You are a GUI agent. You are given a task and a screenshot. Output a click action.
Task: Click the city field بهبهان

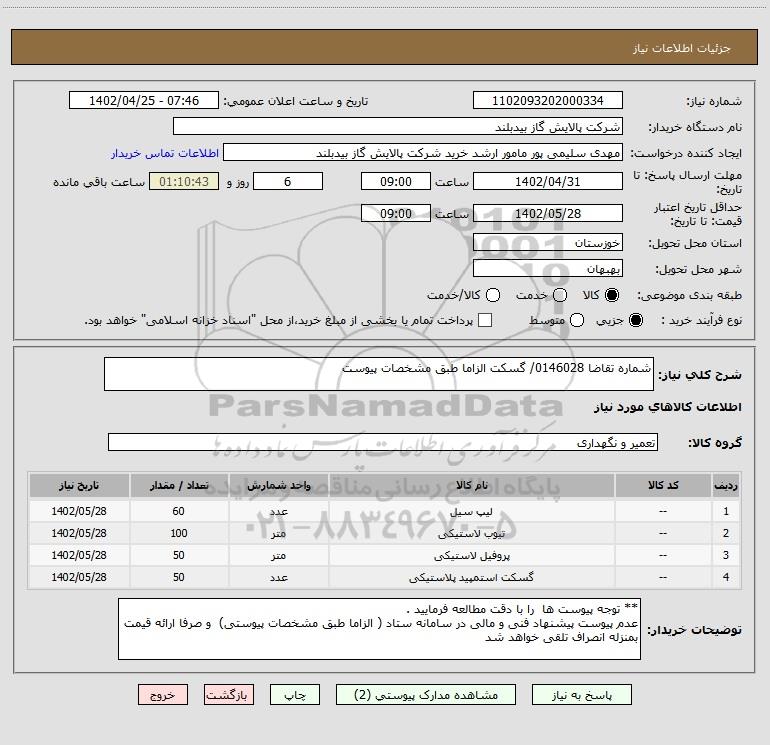click(x=548, y=268)
